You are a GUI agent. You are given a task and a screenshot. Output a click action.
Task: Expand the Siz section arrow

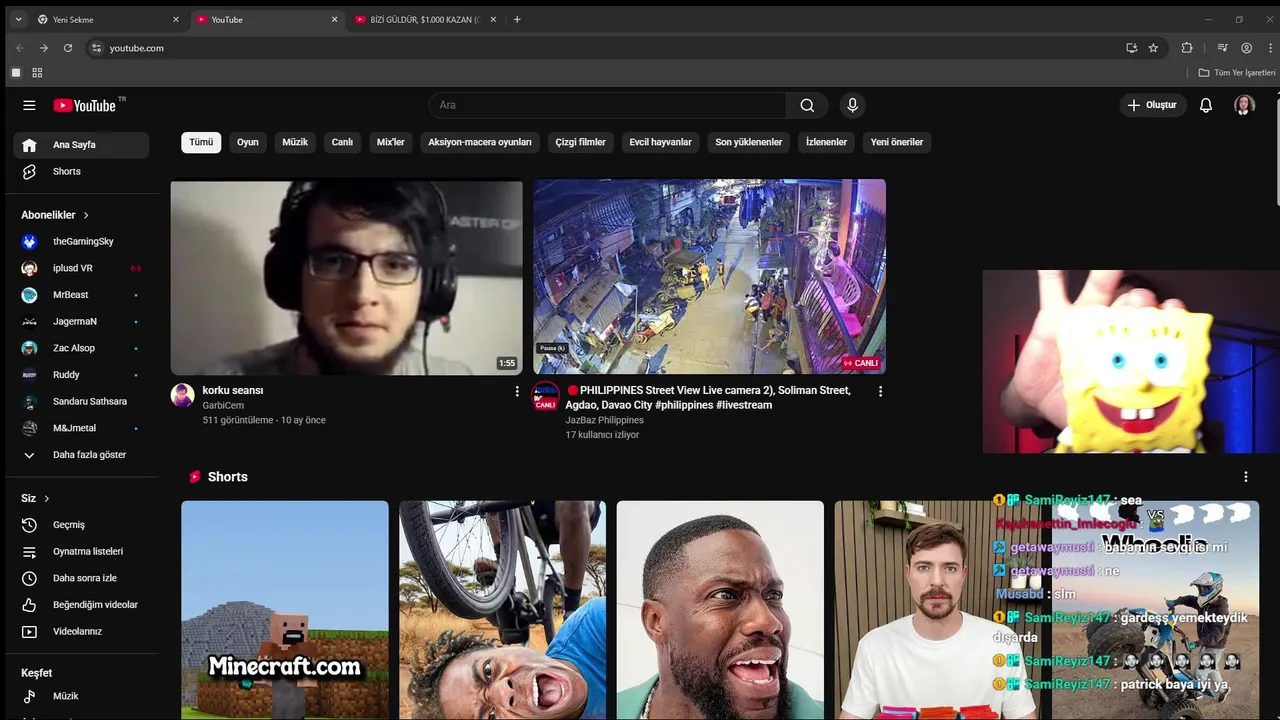[x=46, y=499]
